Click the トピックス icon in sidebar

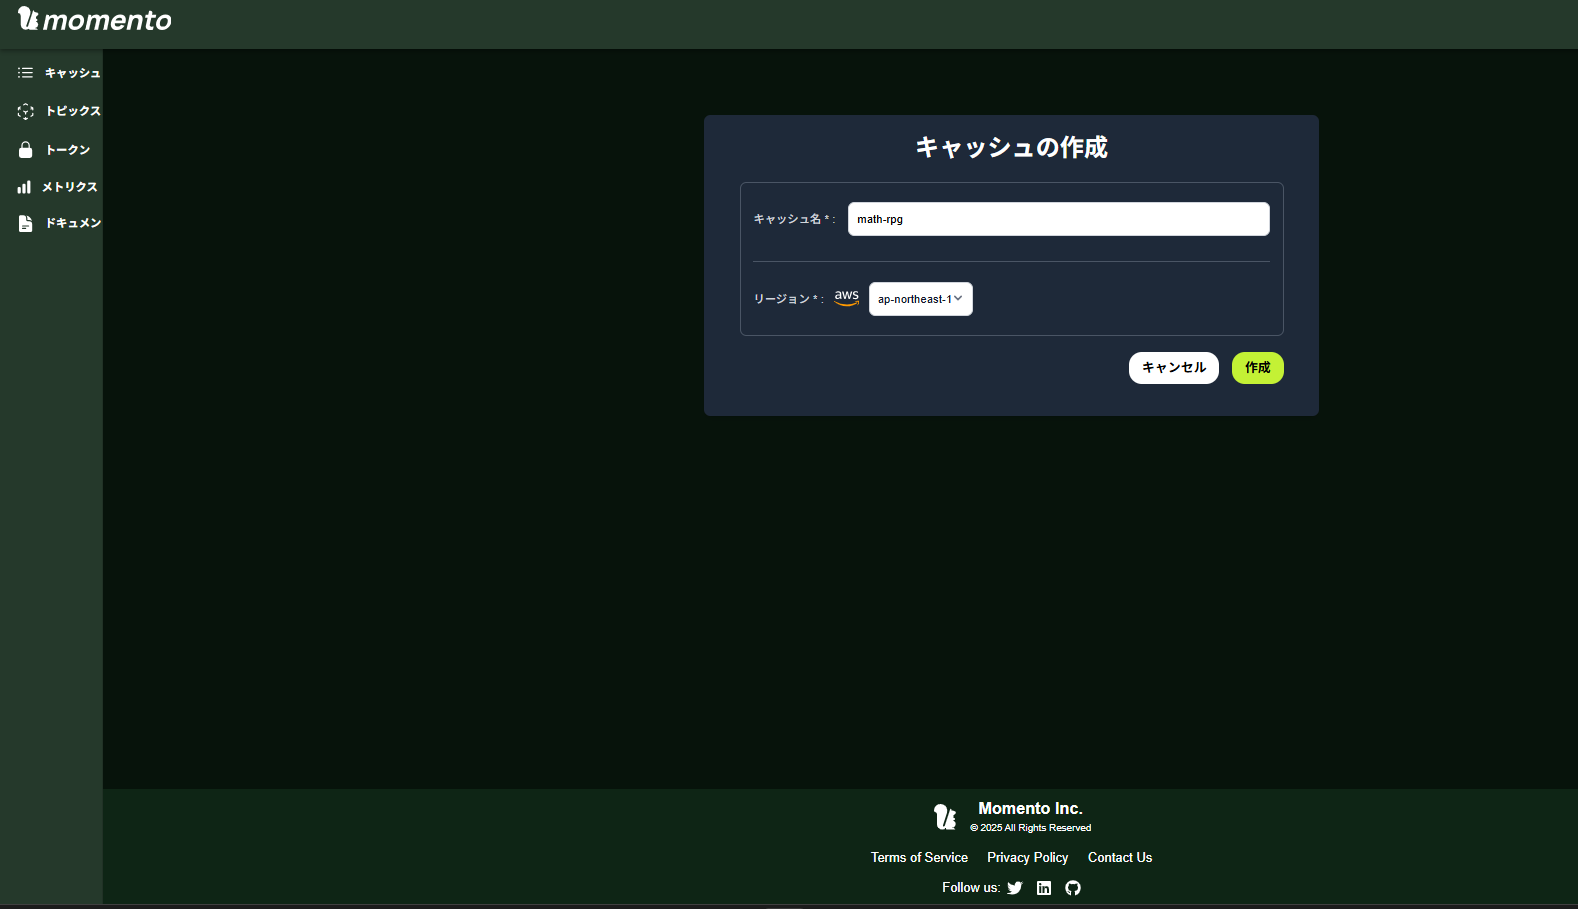coord(26,111)
